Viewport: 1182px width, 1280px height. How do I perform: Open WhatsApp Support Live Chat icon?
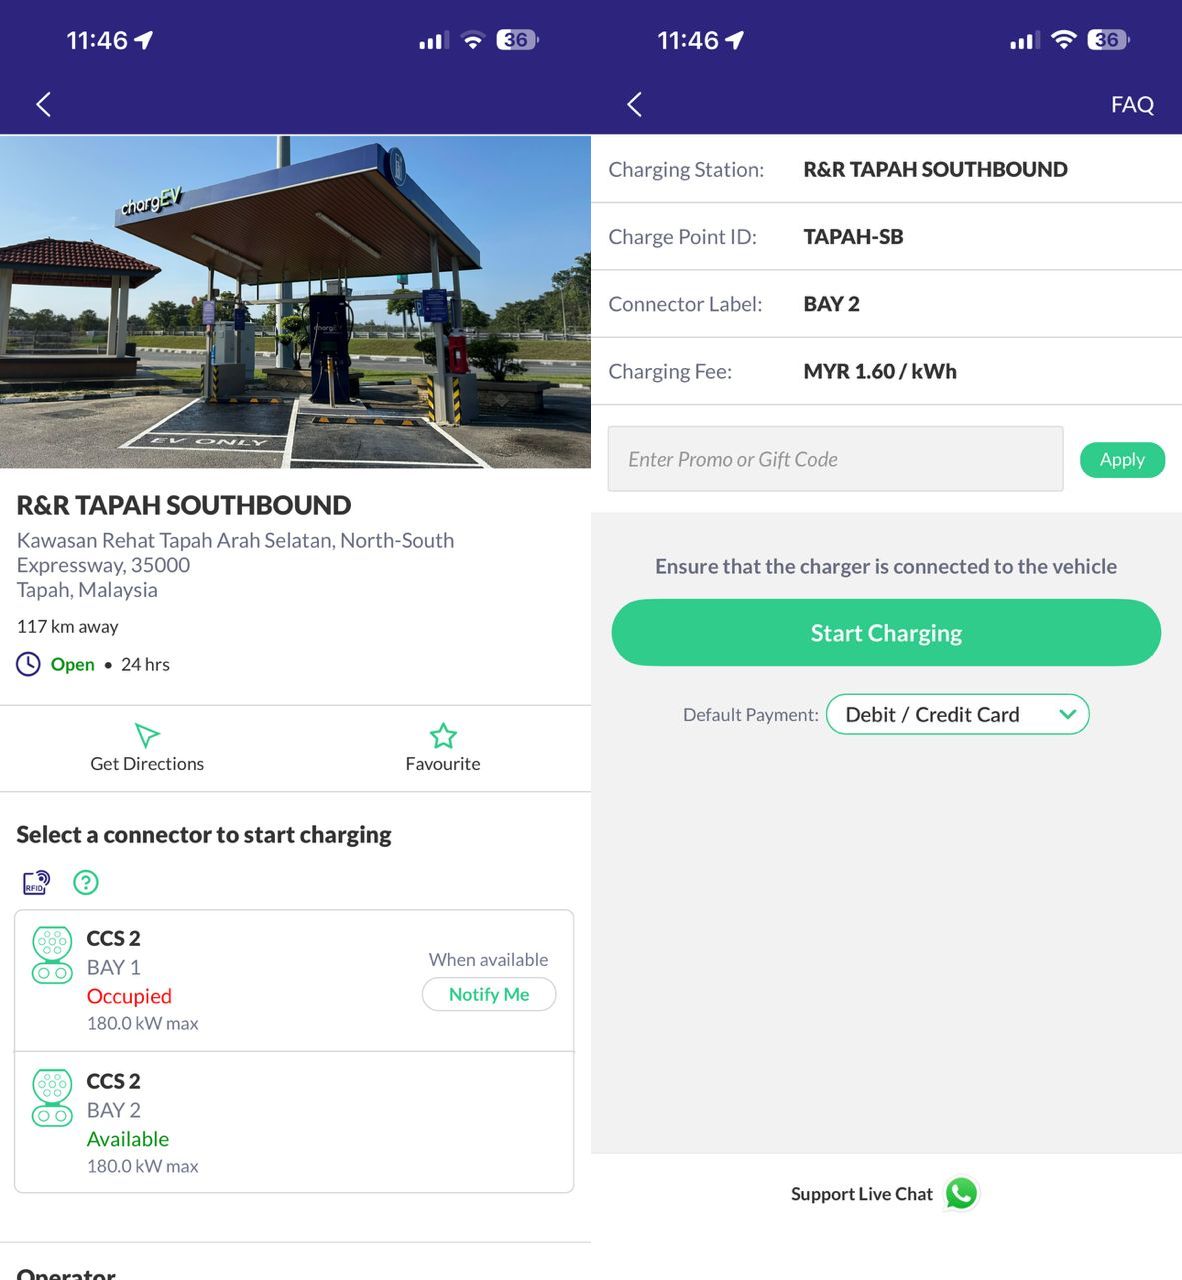pos(962,1193)
